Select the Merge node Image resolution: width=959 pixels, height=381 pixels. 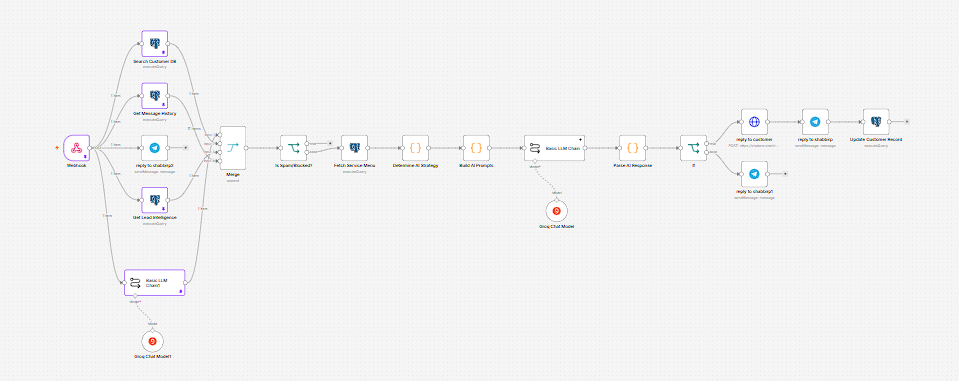point(232,148)
